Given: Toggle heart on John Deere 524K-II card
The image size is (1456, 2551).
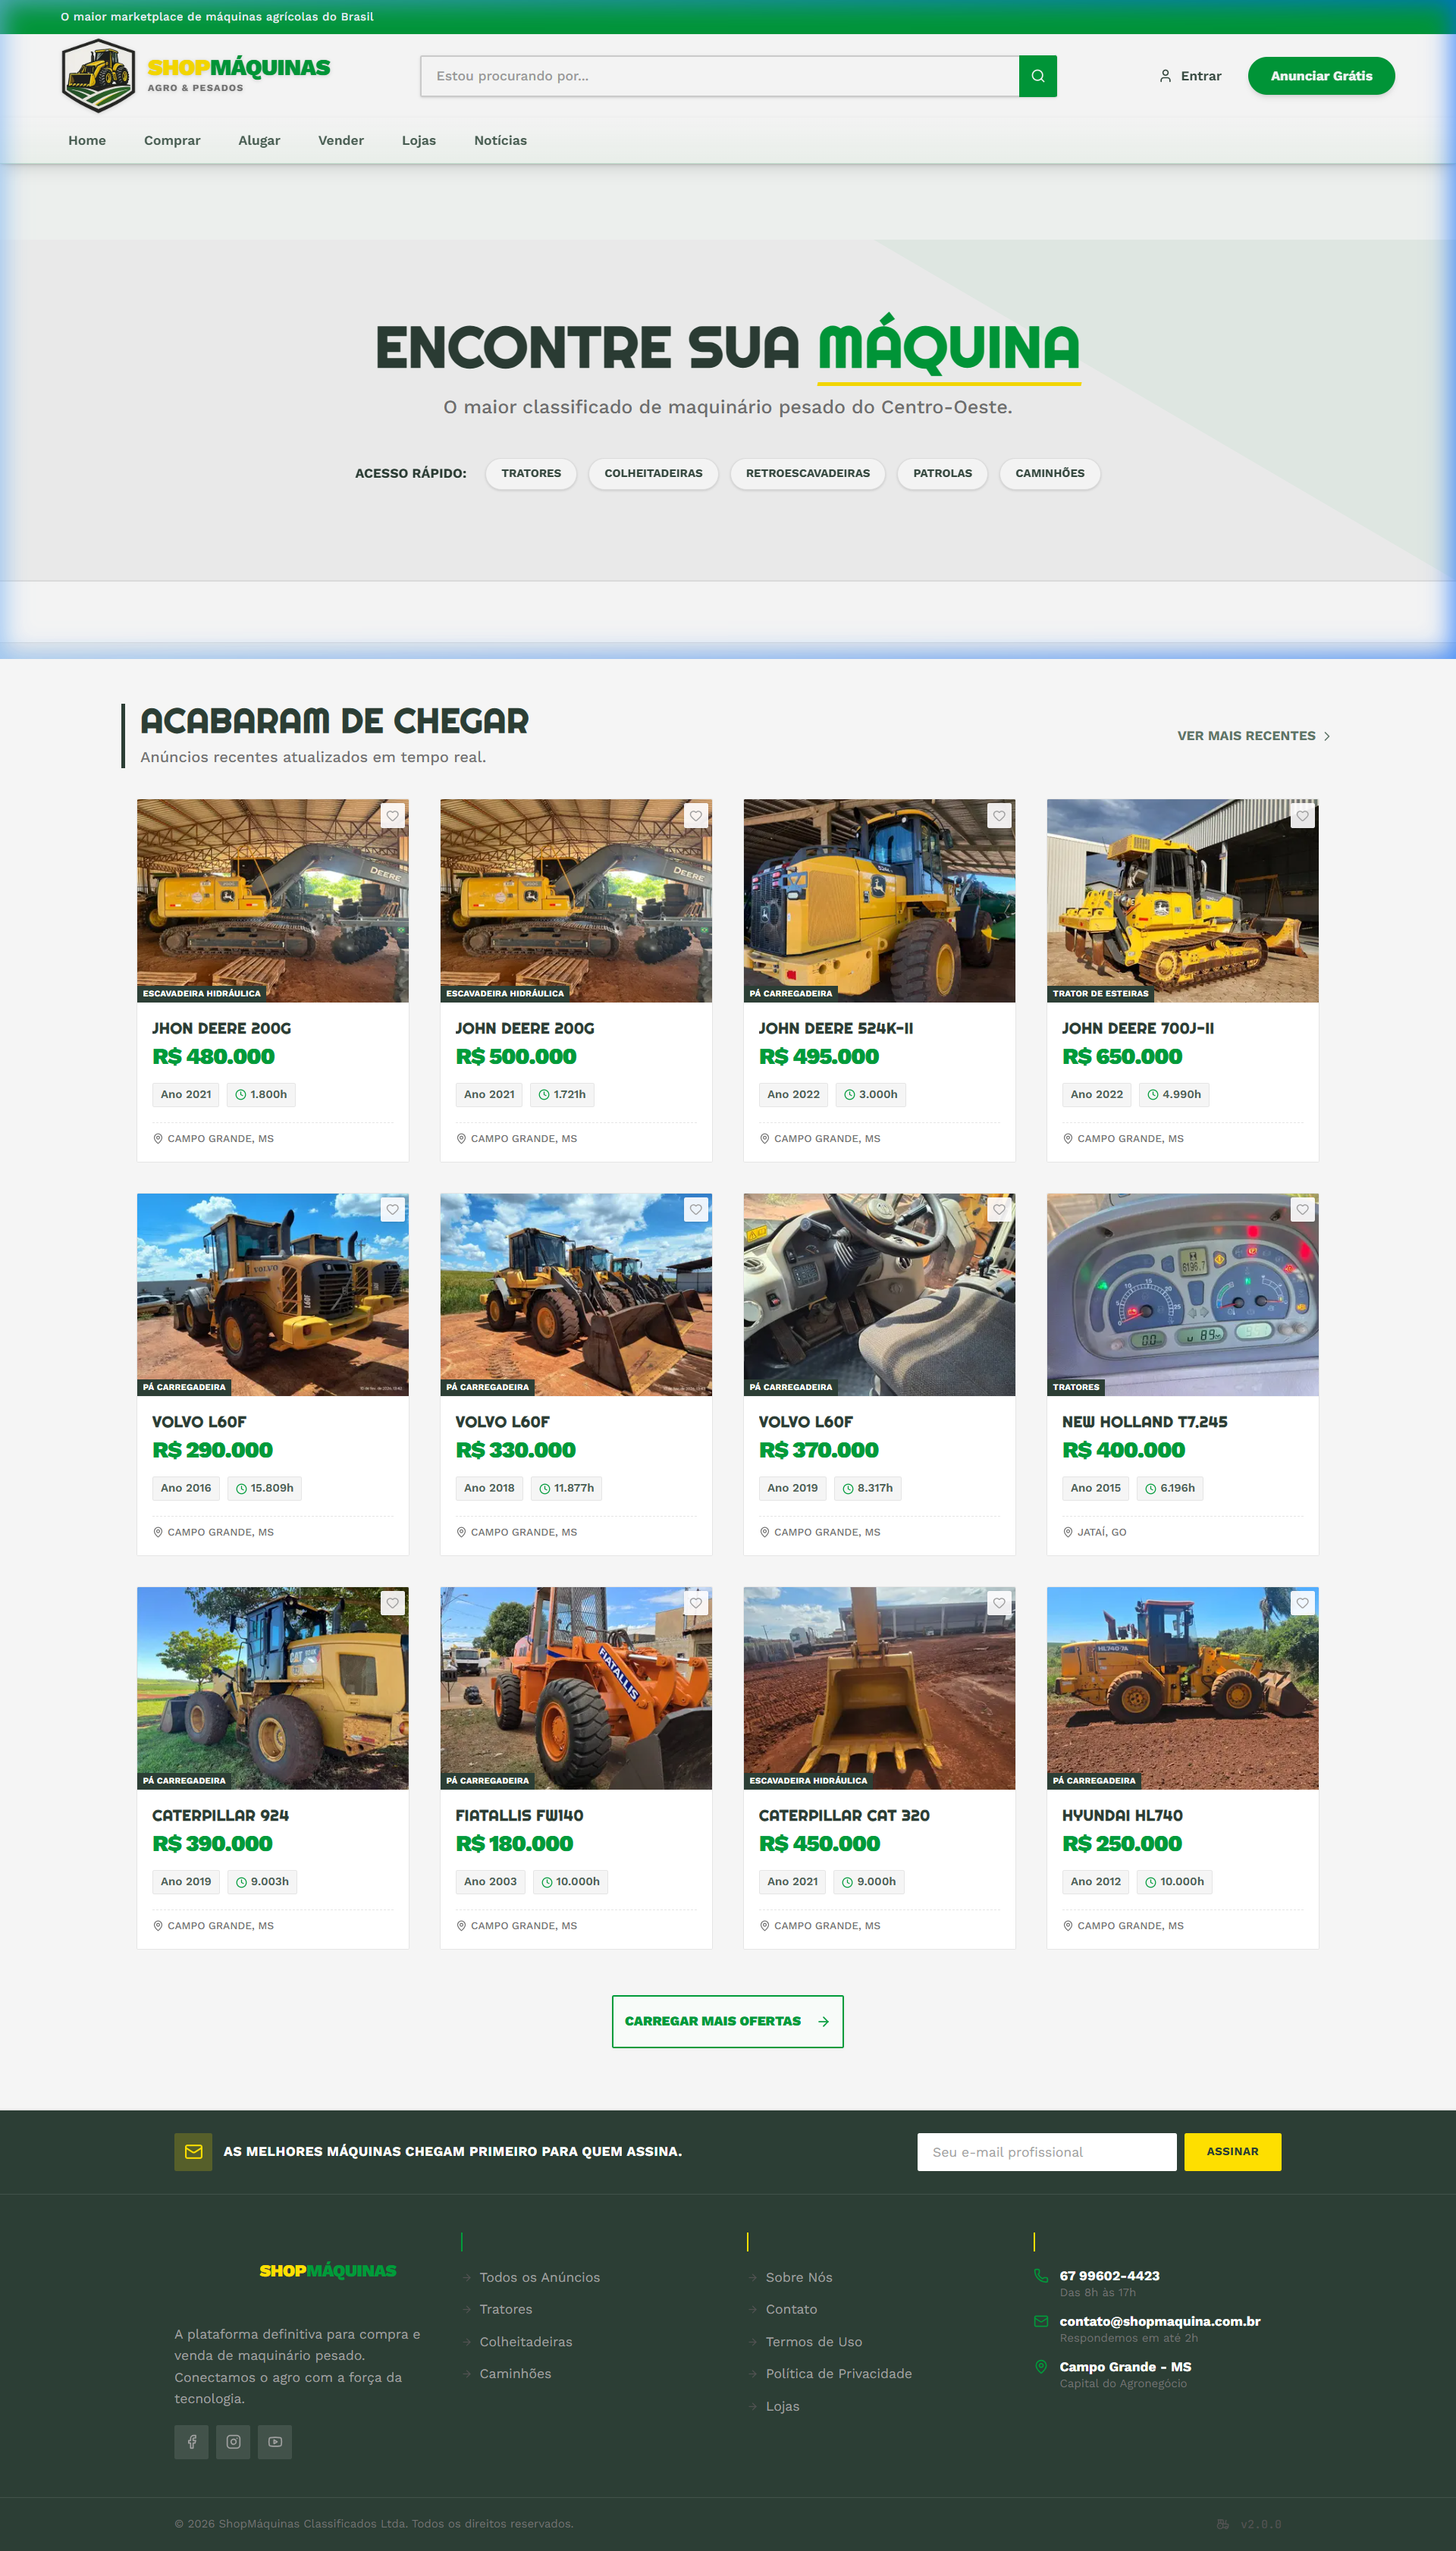Looking at the screenshot, I should [999, 816].
